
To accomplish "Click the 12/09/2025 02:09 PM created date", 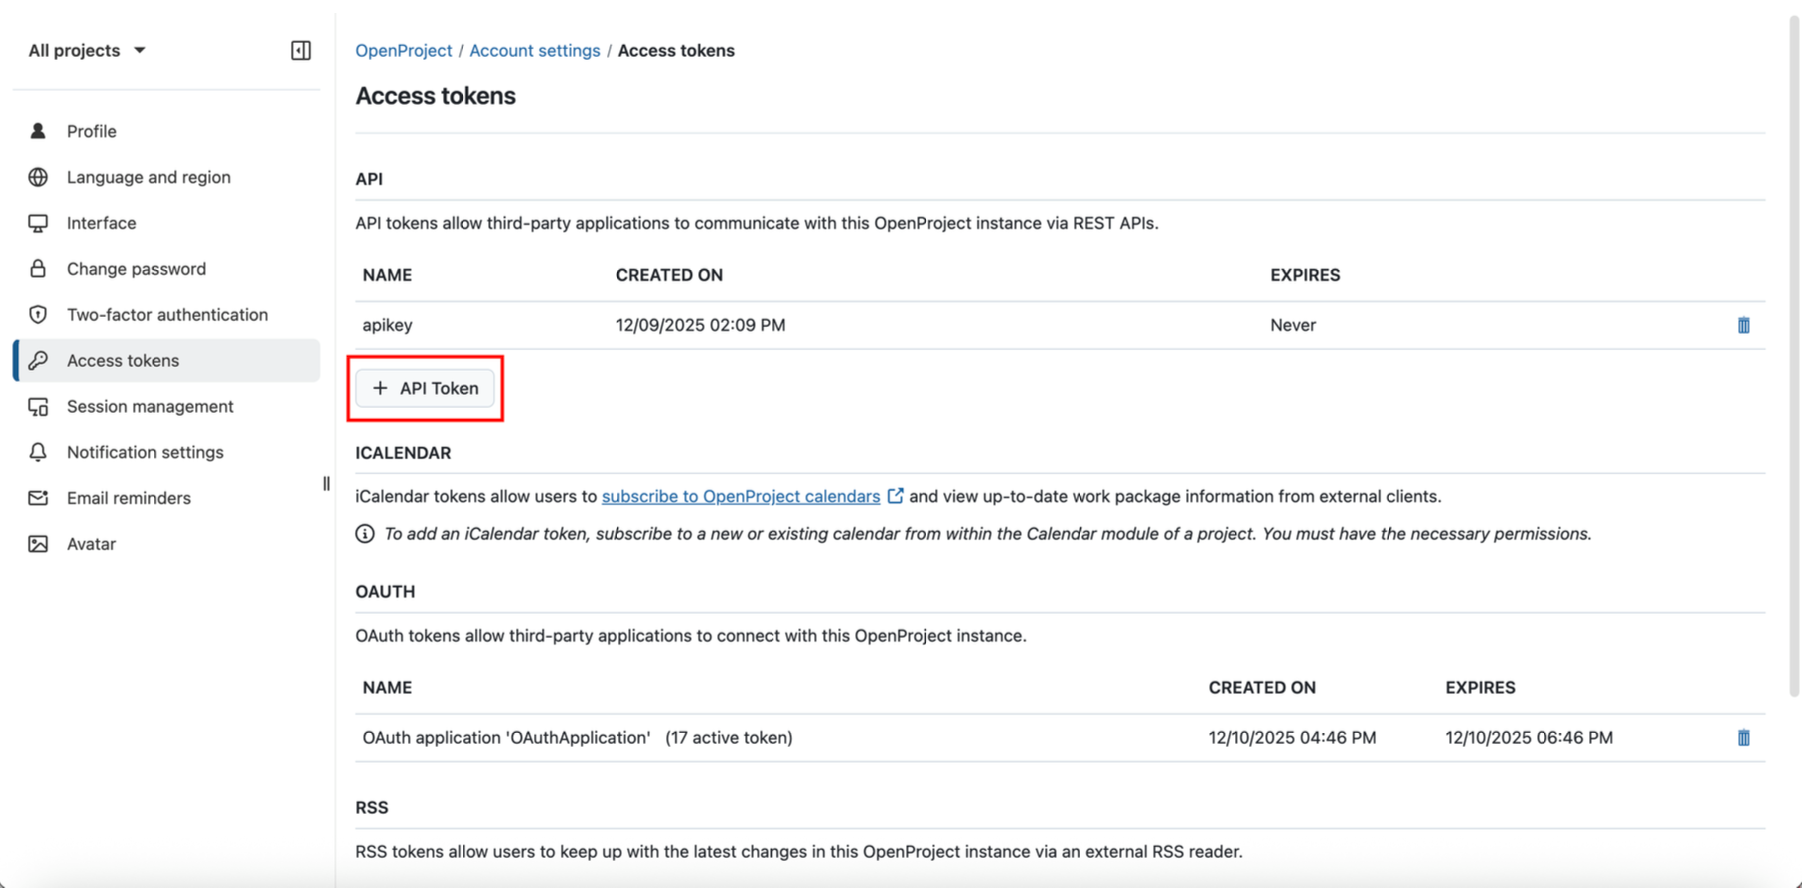I will point(700,325).
